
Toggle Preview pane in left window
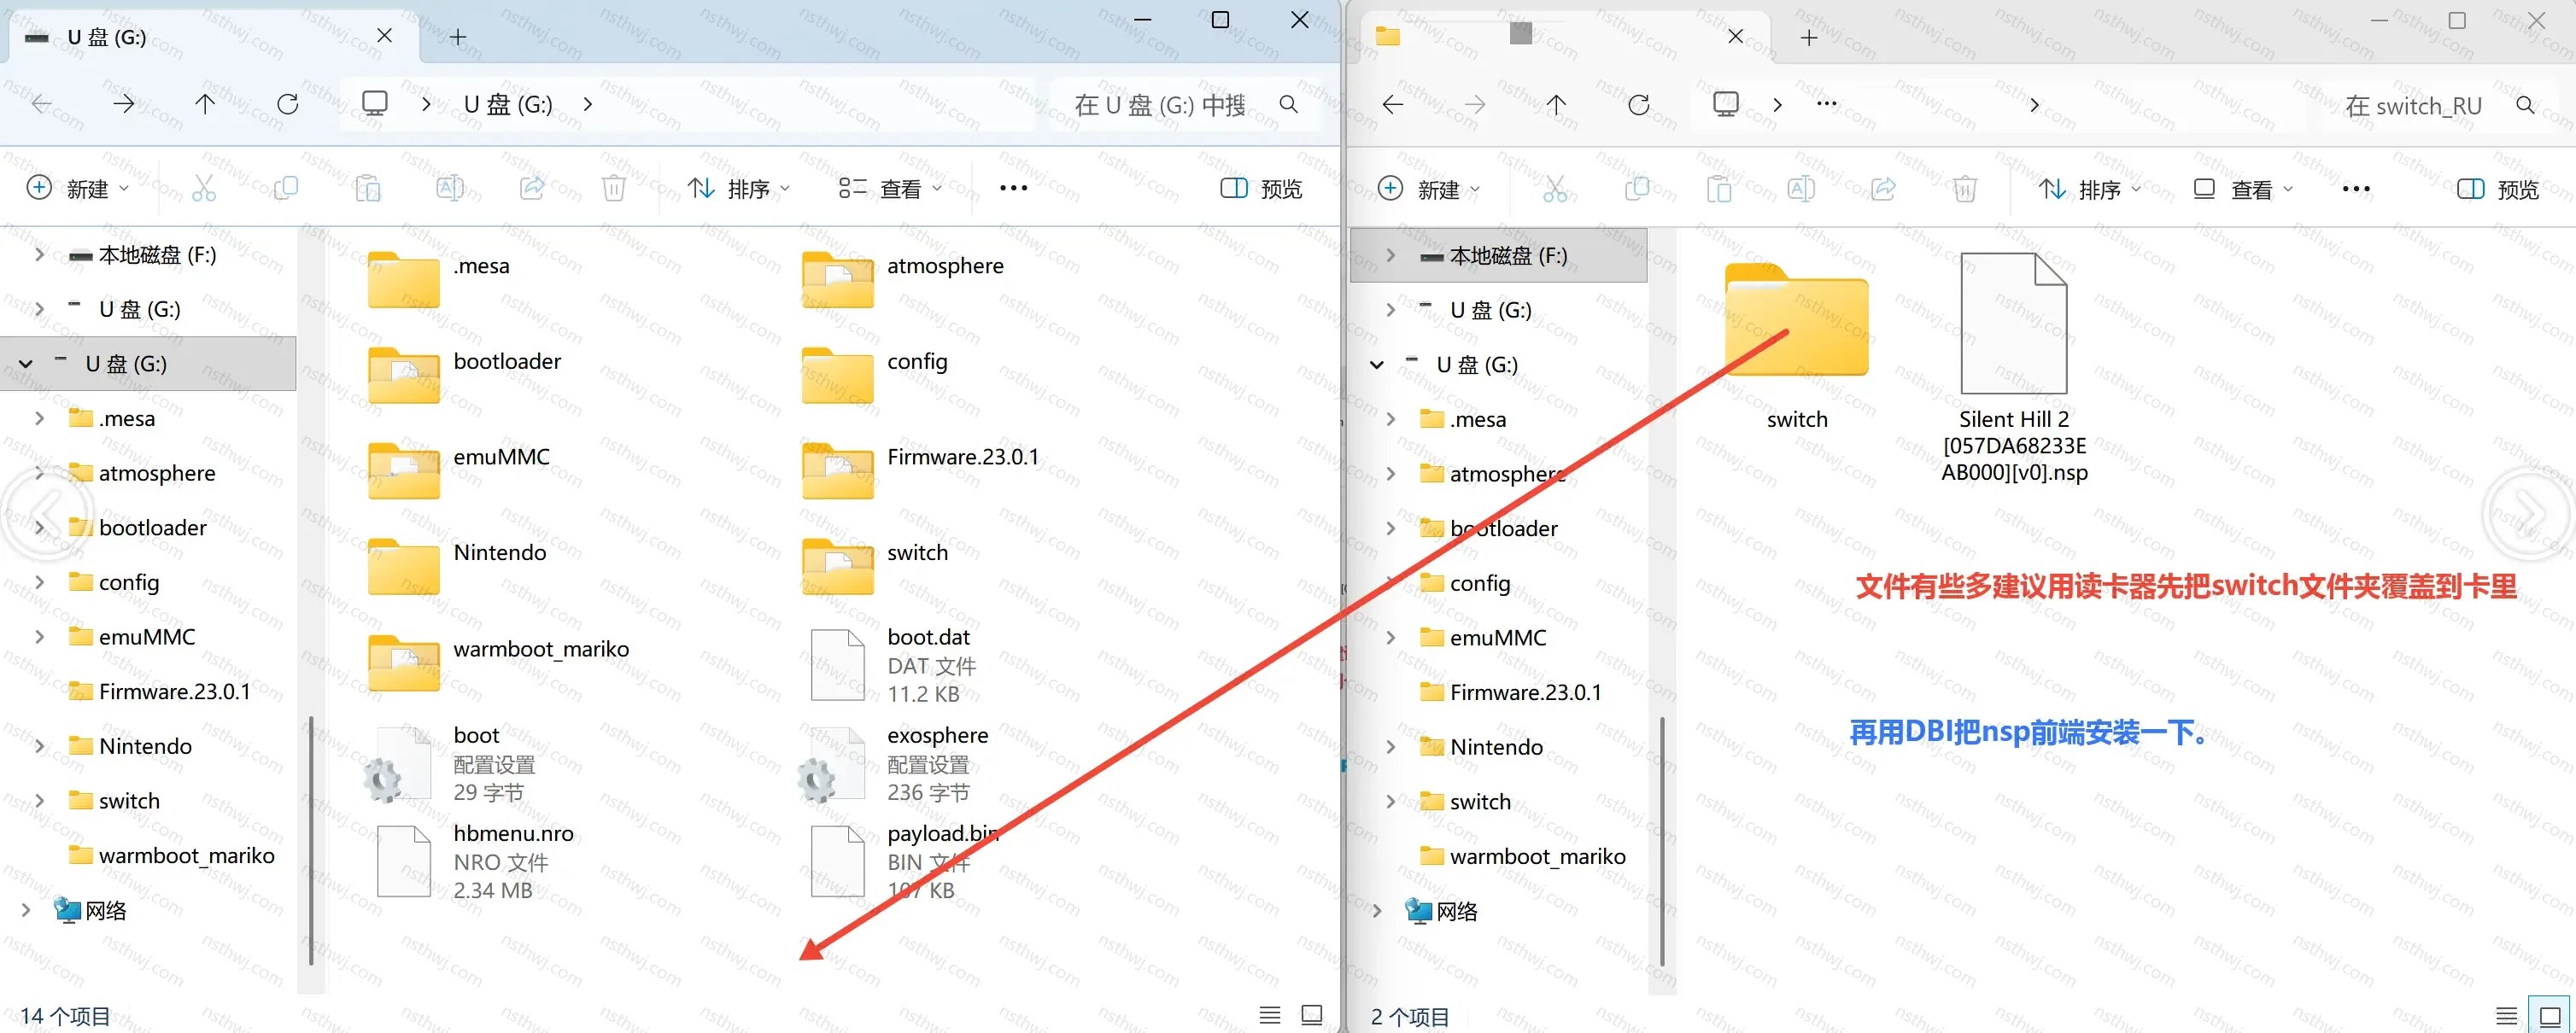coord(1261,189)
